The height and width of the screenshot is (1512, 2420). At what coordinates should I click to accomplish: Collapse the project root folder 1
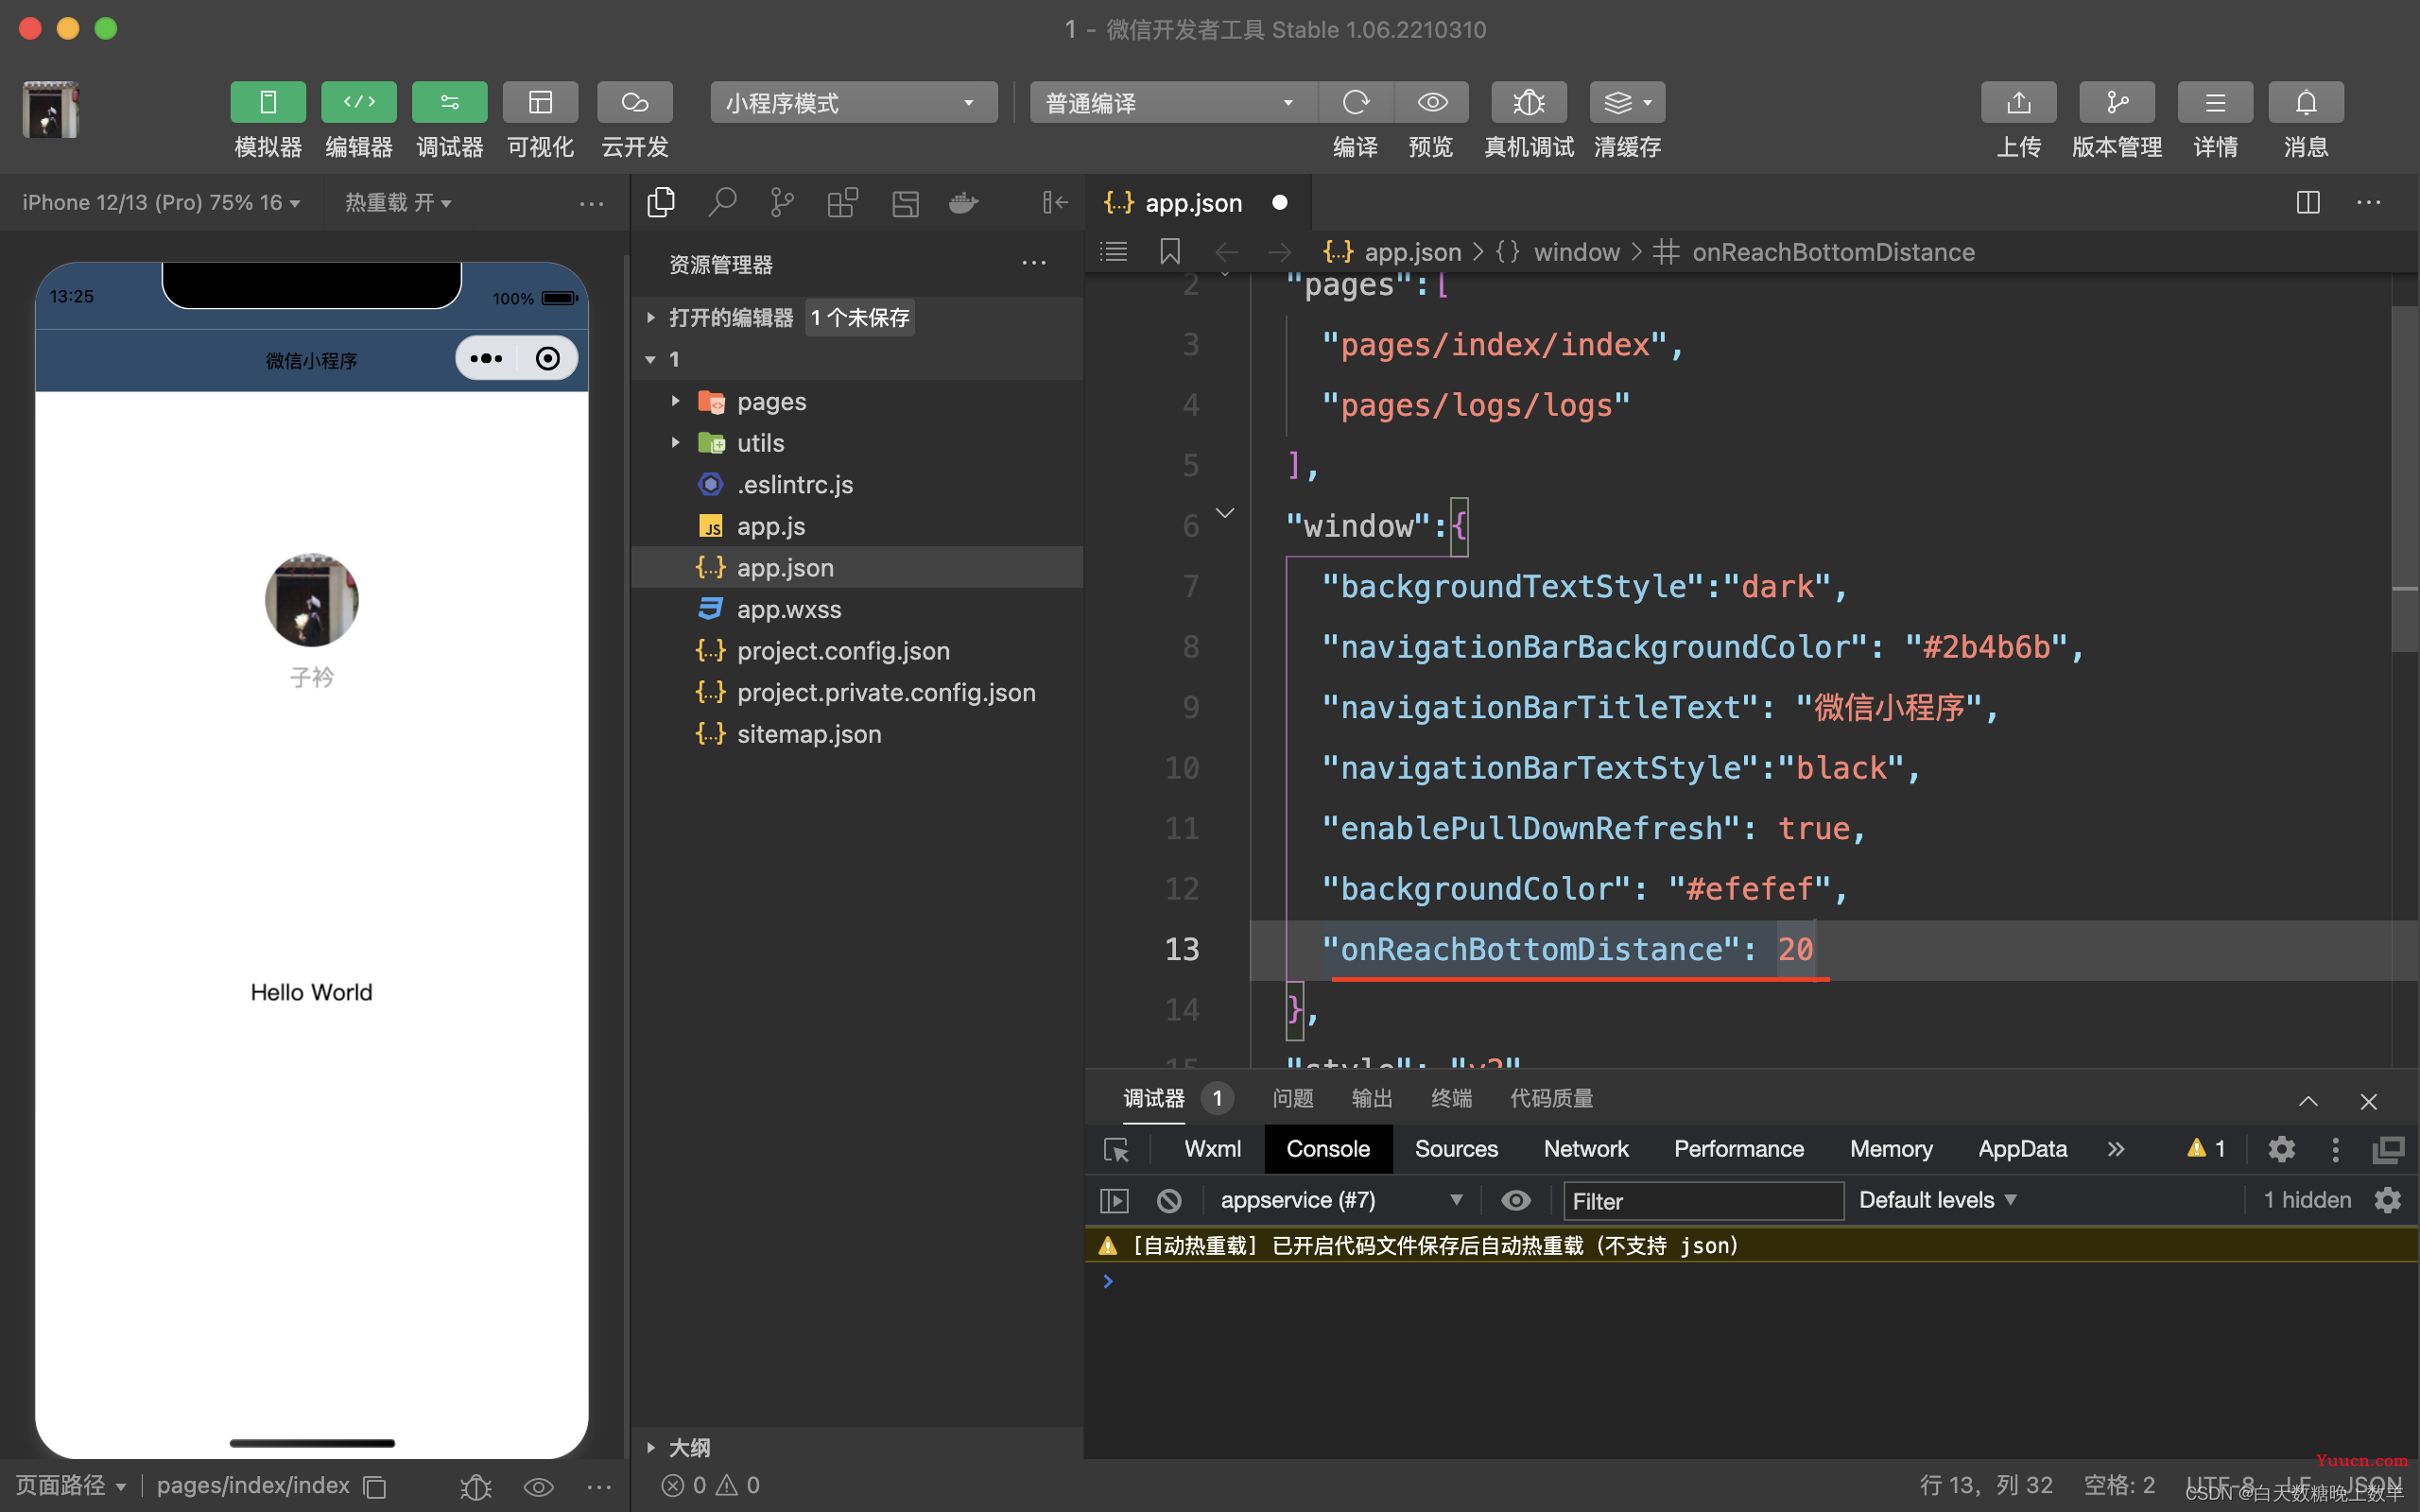coord(651,359)
